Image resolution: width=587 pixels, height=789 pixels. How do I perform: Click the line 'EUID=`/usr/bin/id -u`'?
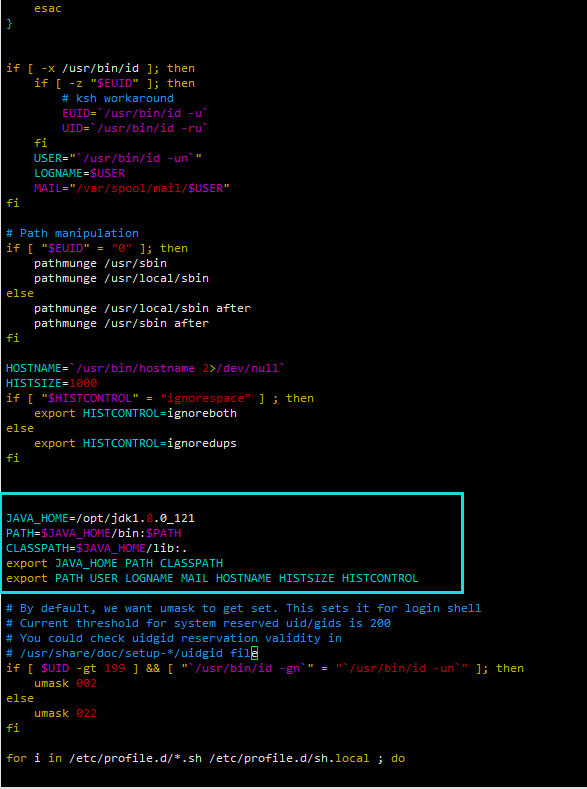point(135,113)
